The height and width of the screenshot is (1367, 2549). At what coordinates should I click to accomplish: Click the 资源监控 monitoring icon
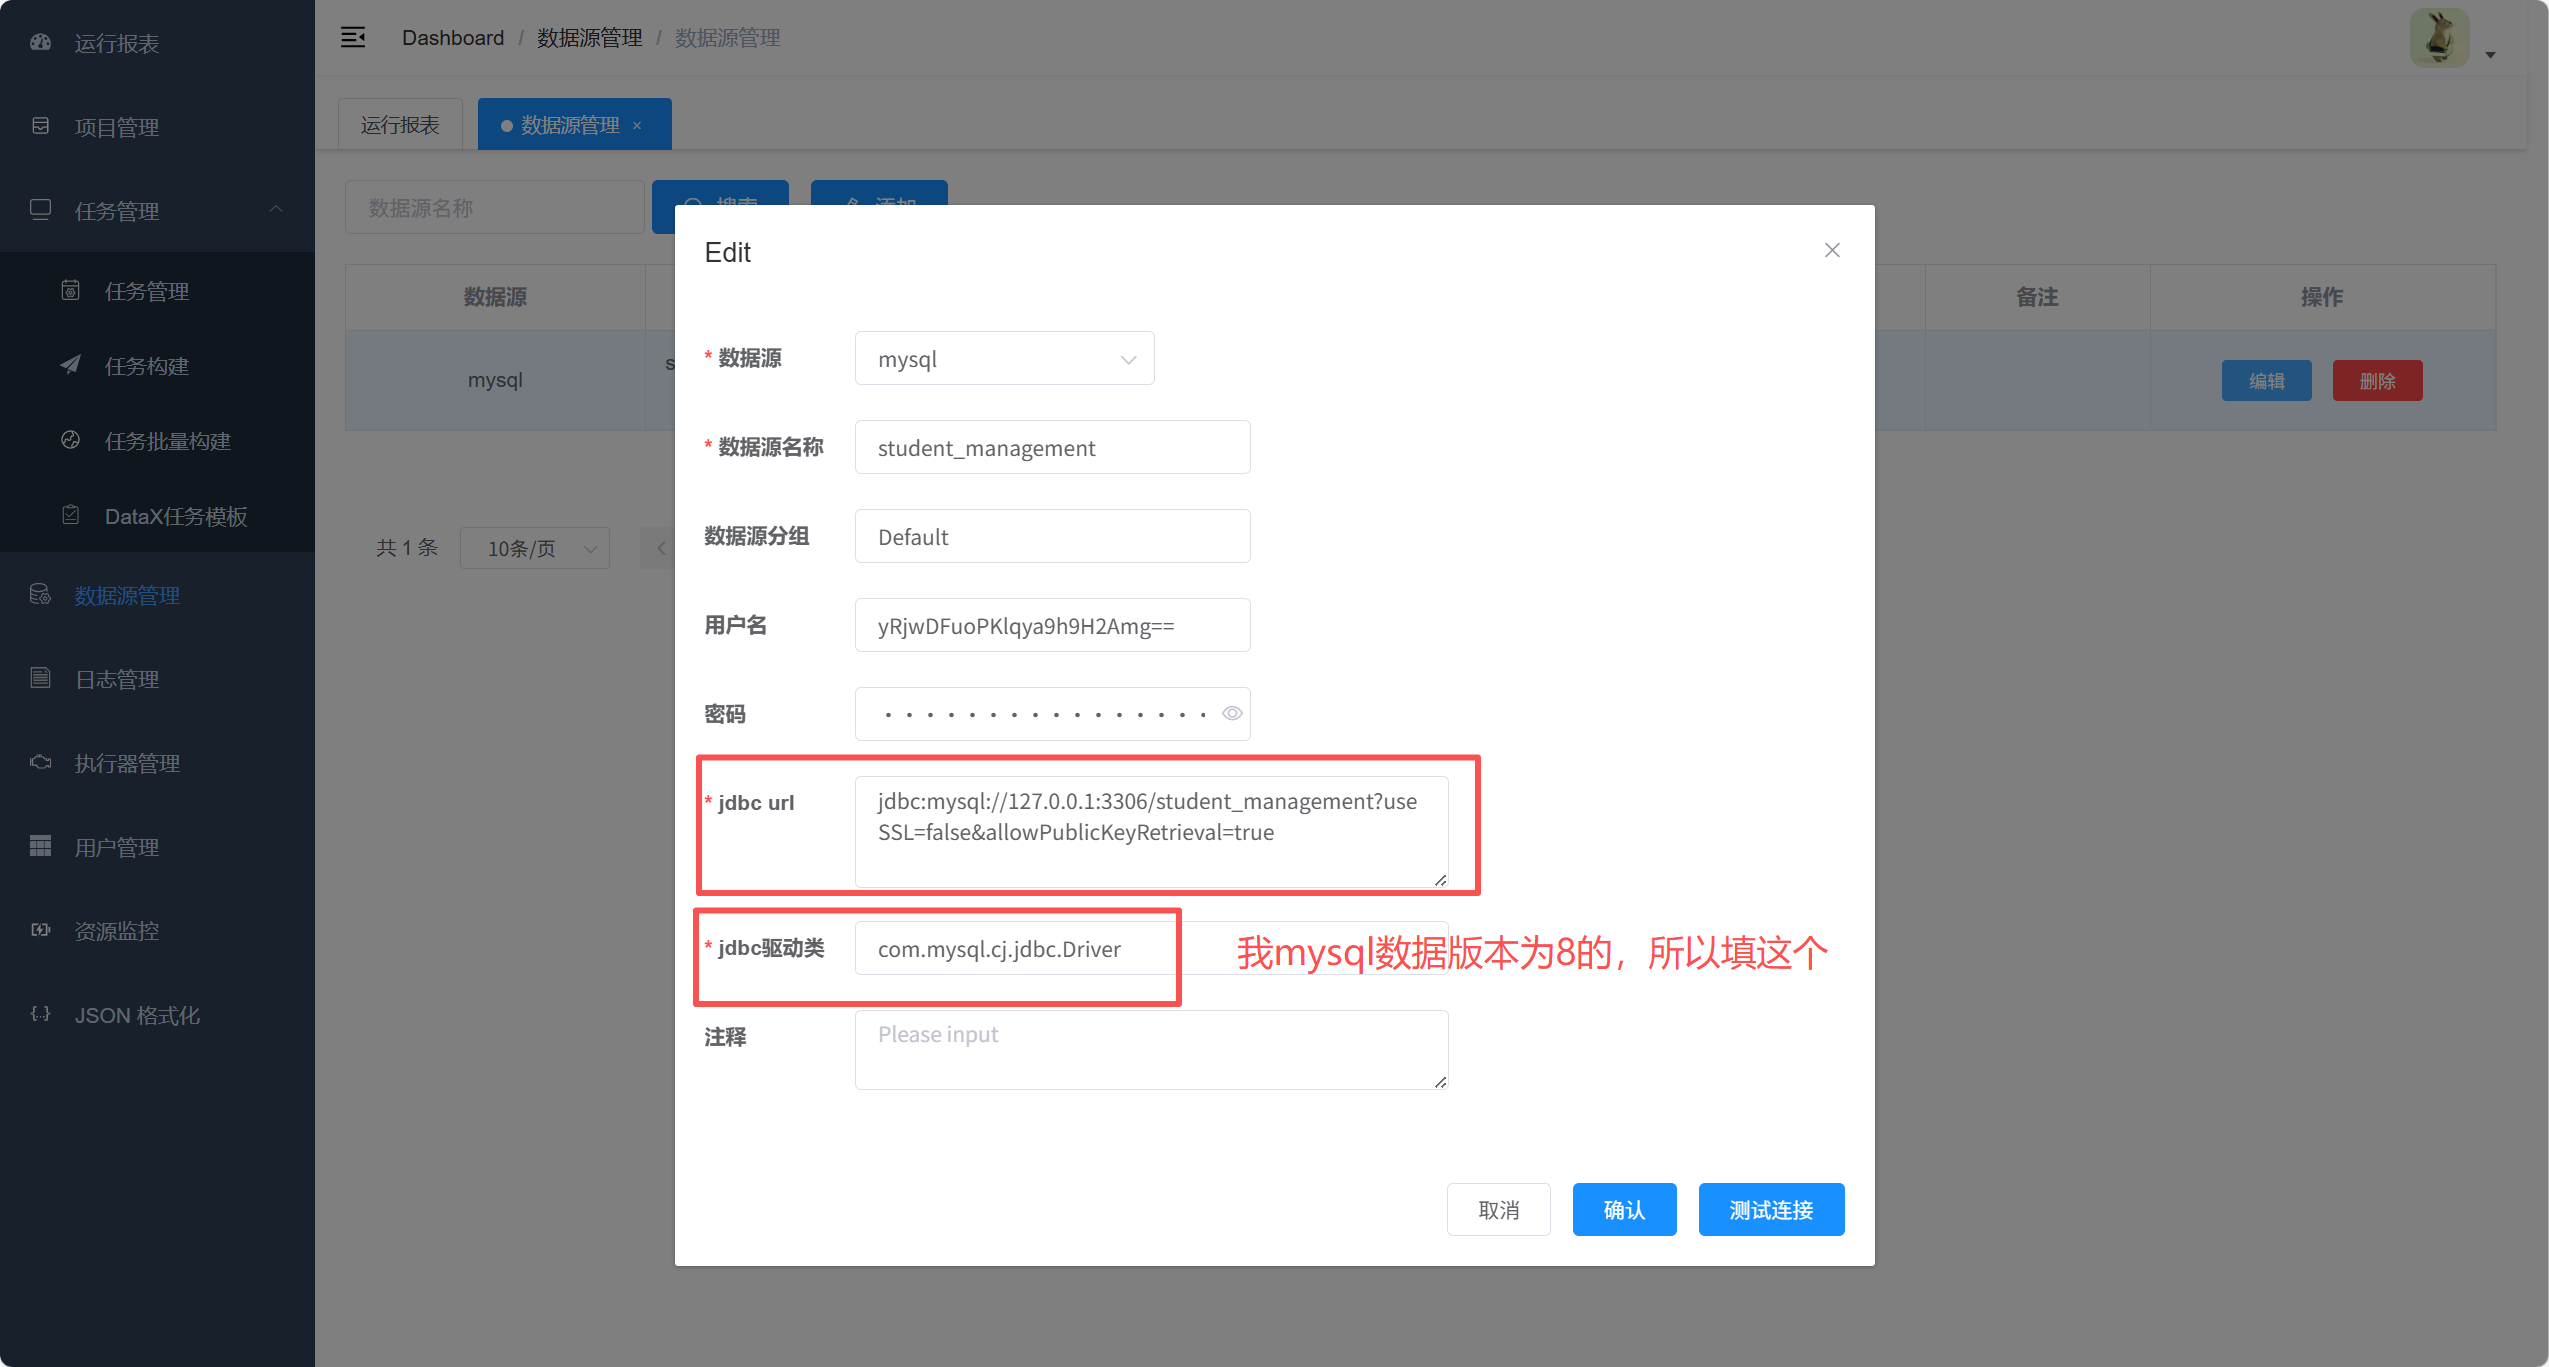coord(40,930)
